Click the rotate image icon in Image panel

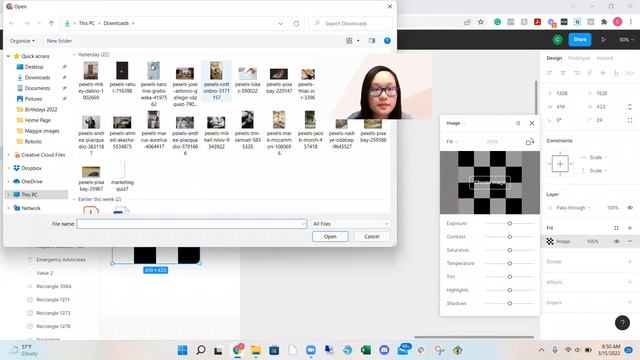click(530, 142)
